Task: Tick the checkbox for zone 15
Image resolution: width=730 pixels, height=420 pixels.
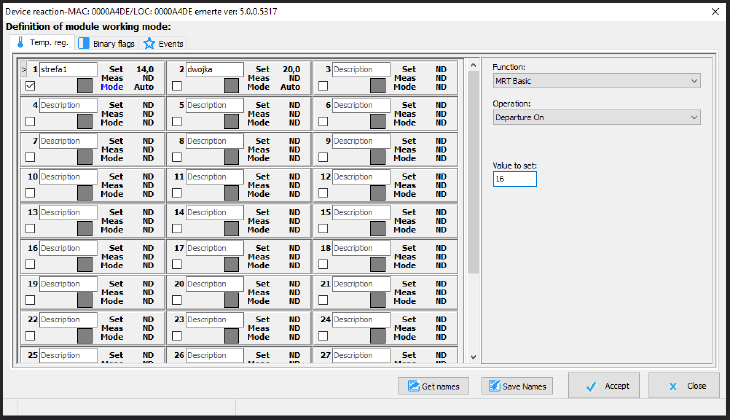Action: (323, 229)
